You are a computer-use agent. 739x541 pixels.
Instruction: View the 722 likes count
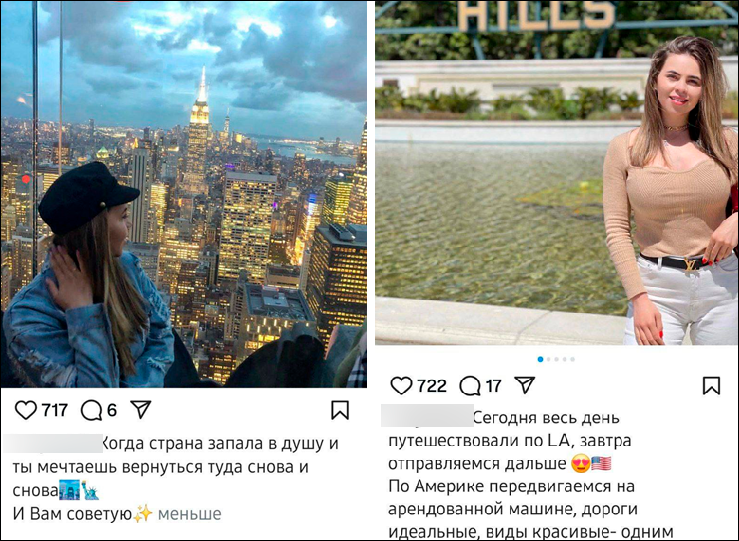[x=432, y=386]
